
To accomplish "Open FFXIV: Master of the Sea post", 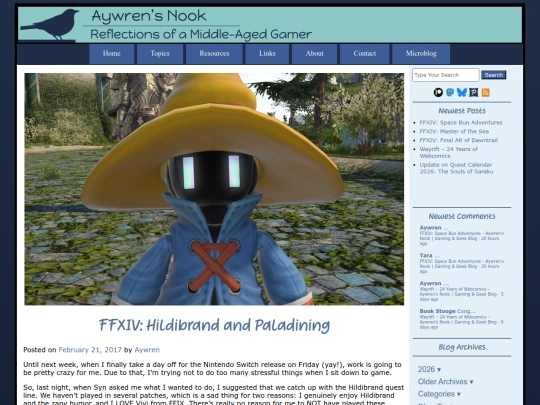I will 454,131.
